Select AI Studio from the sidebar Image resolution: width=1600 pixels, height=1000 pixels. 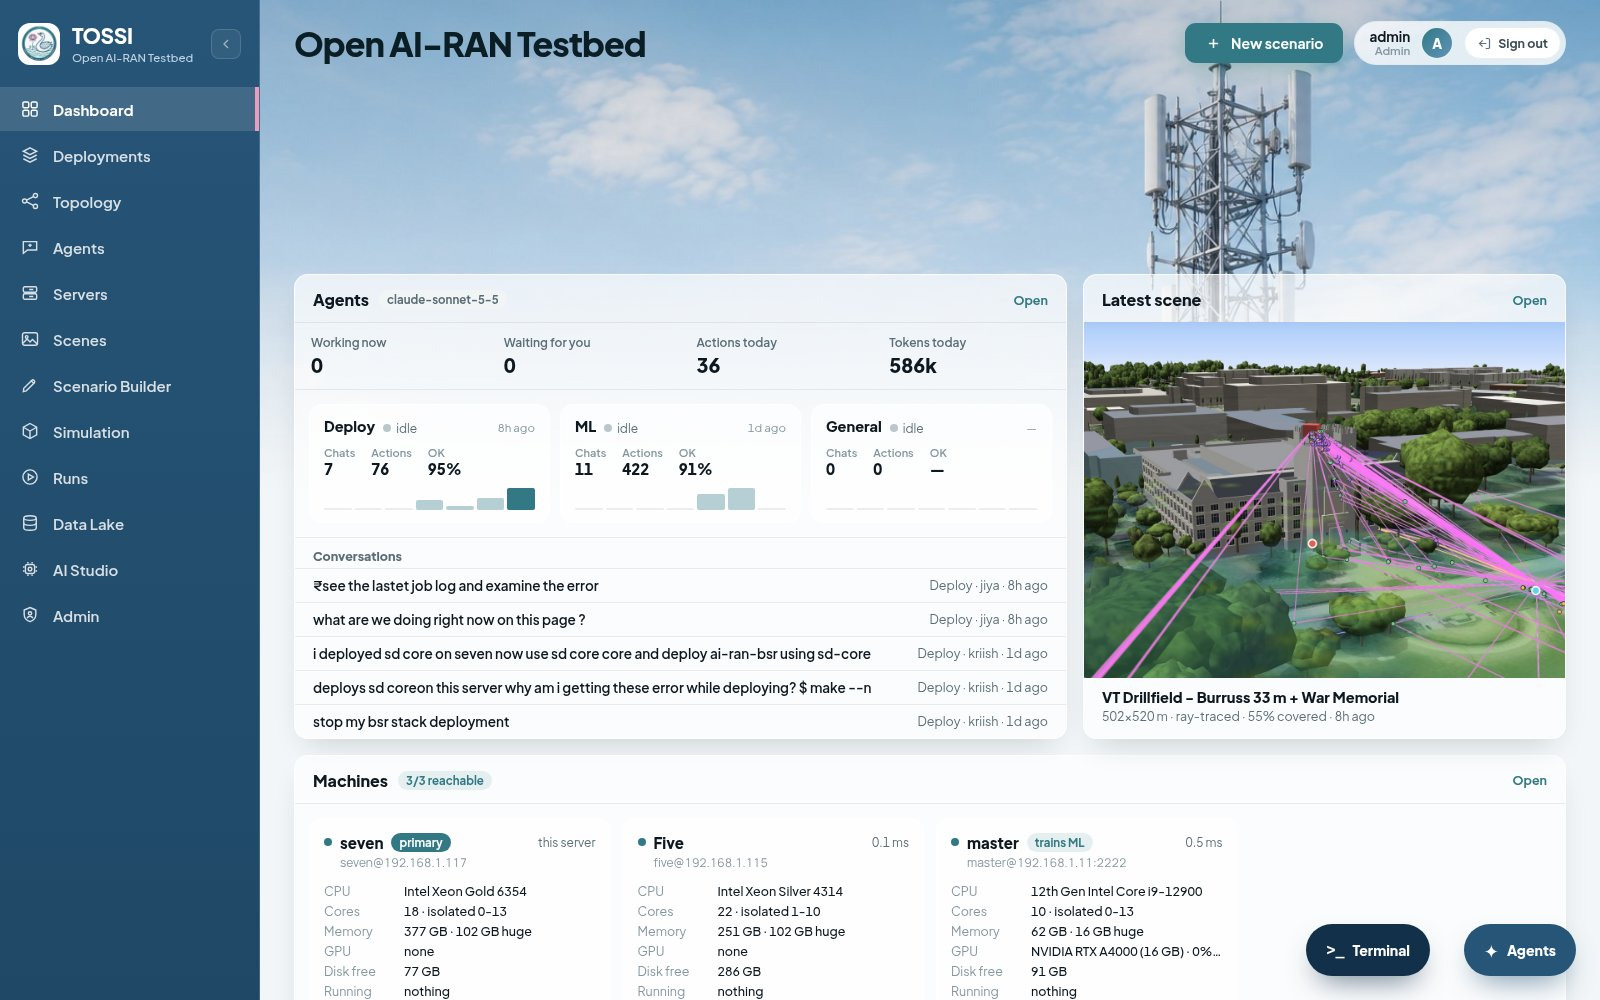click(129, 570)
